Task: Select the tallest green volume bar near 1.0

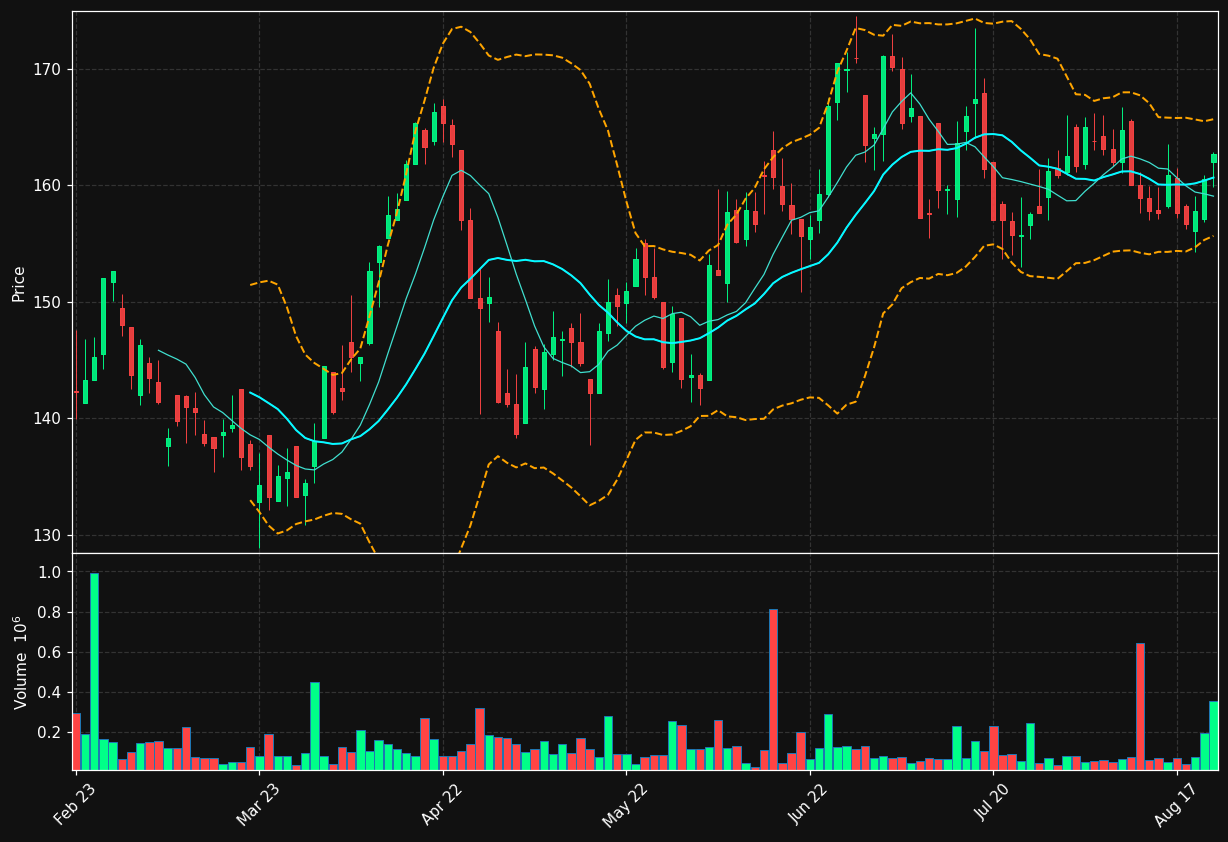Action: [x=94, y=671]
